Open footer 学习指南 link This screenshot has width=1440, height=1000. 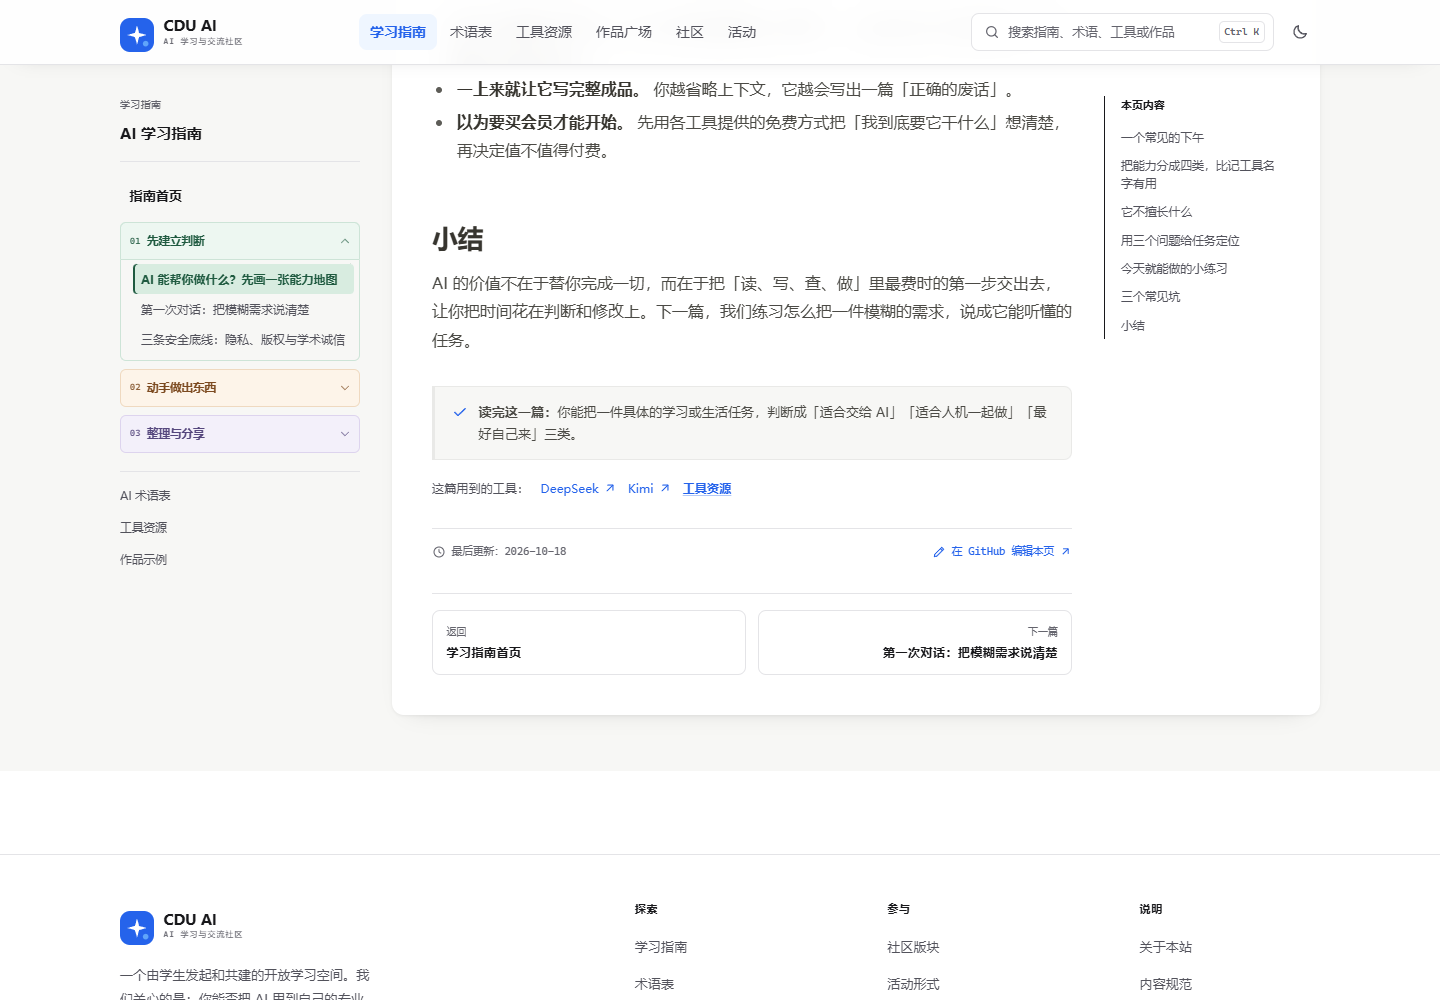pos(661,947)
